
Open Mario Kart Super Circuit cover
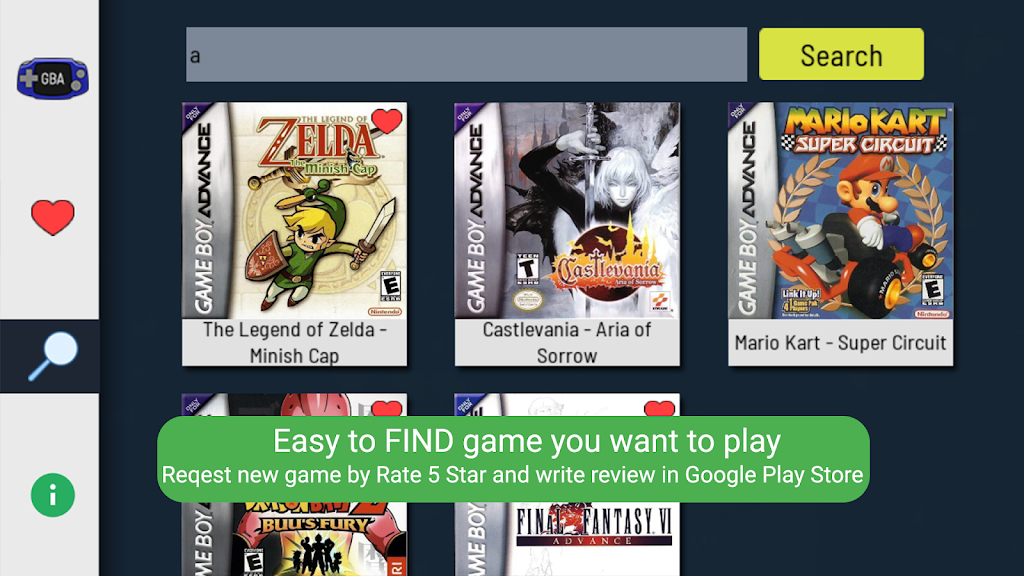pos(840,210)
